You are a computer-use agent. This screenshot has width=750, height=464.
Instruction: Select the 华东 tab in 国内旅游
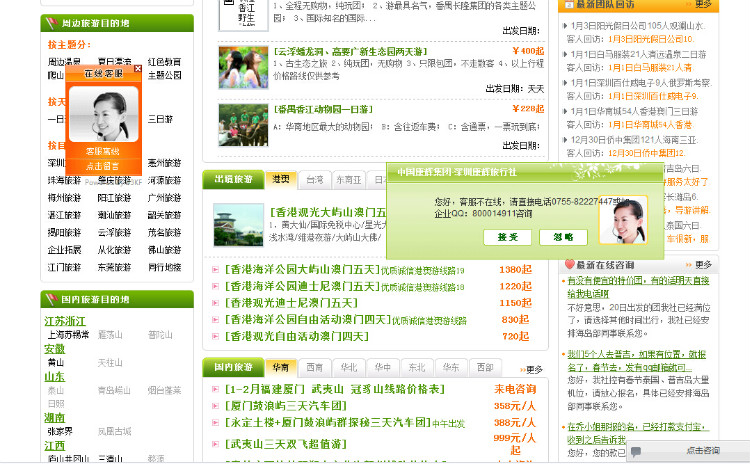[x=451, y=367]
